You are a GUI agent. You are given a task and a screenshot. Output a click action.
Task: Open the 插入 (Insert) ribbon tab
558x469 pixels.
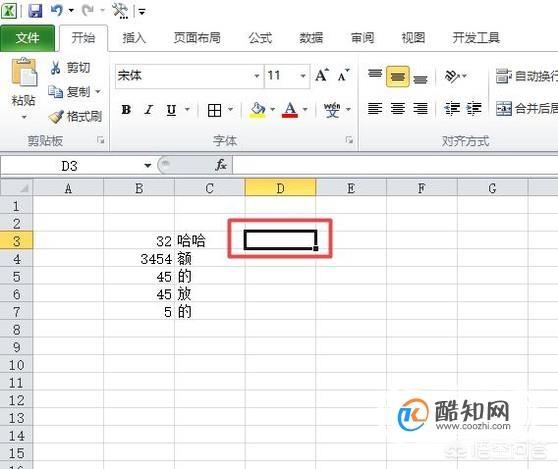pyautogui.click(x=134, y=38)
